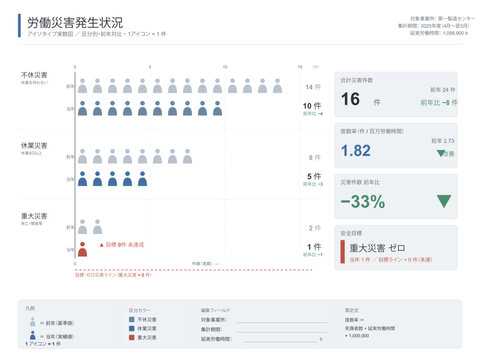Screen dimensions: 480x360
Task: Click the 休業災害 category label on the chart
Action: click(x=34, y=146)
